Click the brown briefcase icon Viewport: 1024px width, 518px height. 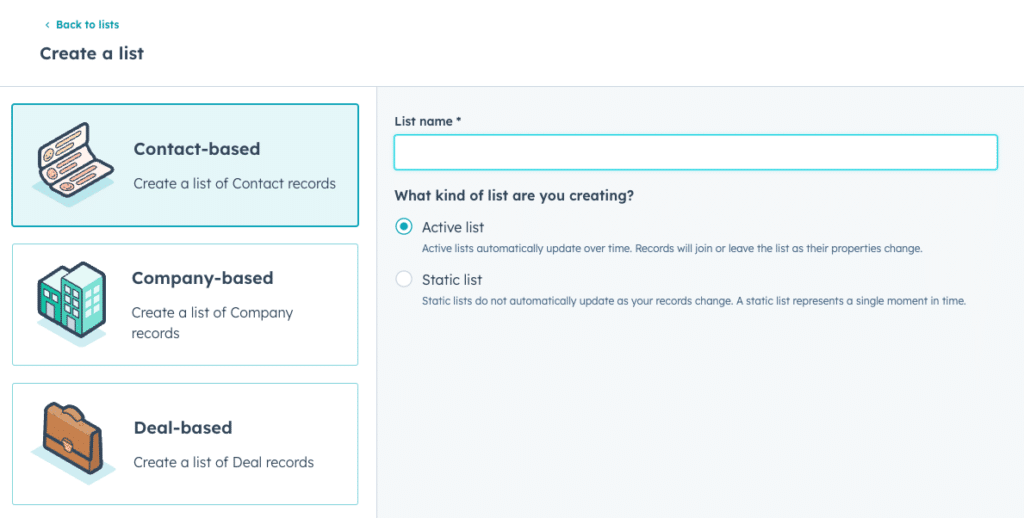[x=73, y=444]
